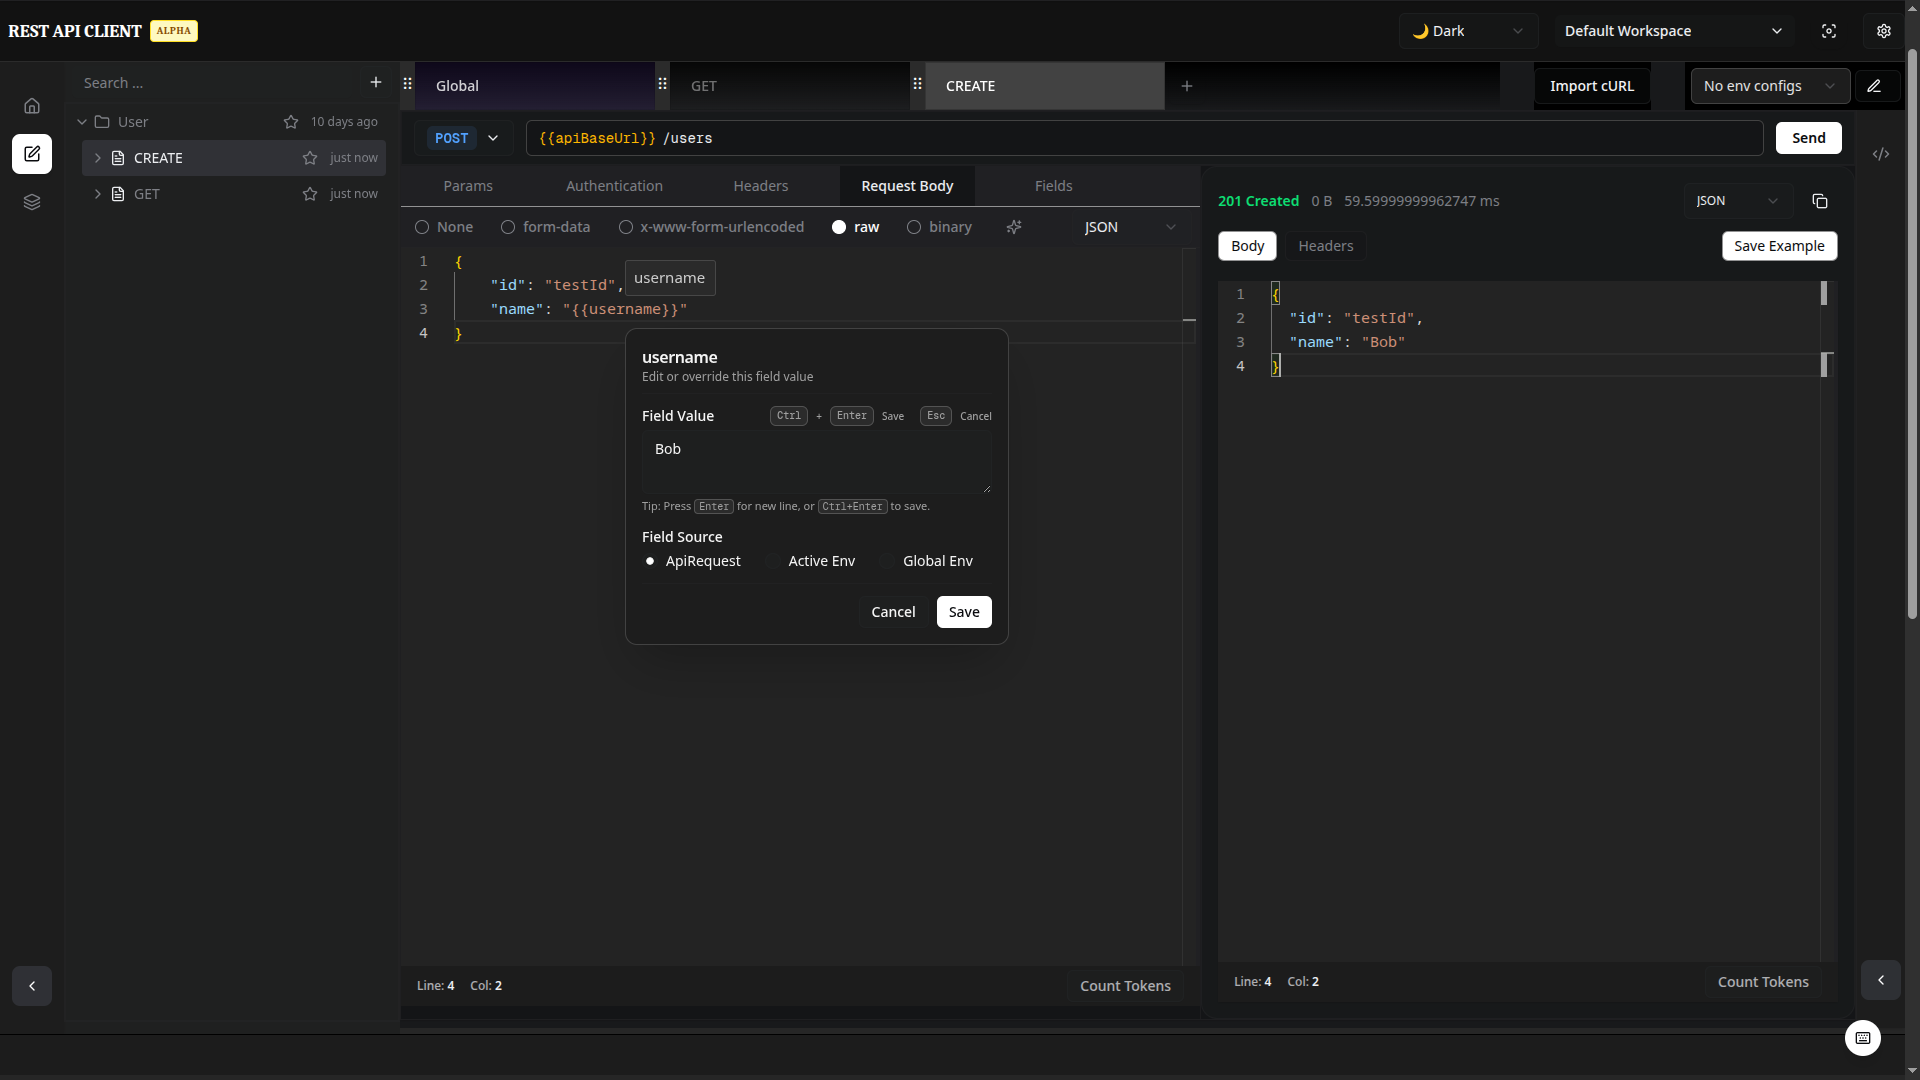Open the home icon in left sidebar
The image size is (1920, 1080).
coord(32,105)
